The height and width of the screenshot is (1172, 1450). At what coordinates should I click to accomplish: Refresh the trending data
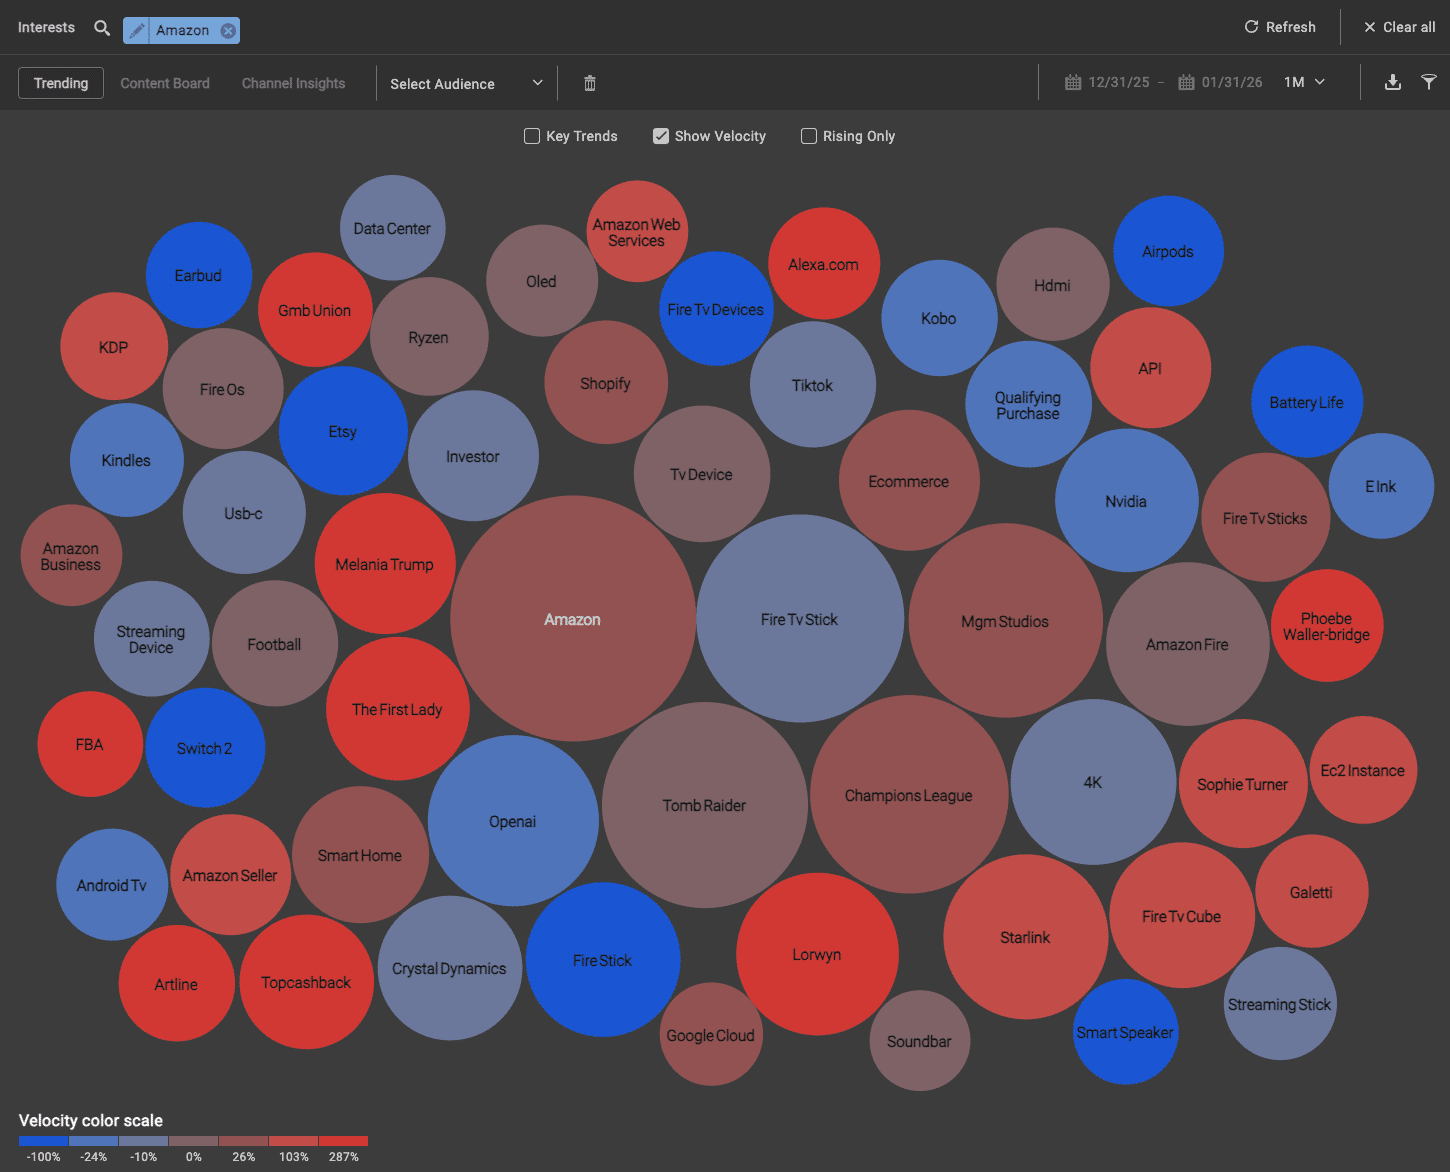(x=1280, y=27)
